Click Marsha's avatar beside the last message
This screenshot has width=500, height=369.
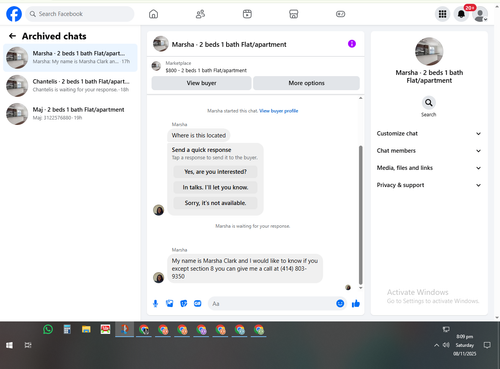(x=158, y=277)
